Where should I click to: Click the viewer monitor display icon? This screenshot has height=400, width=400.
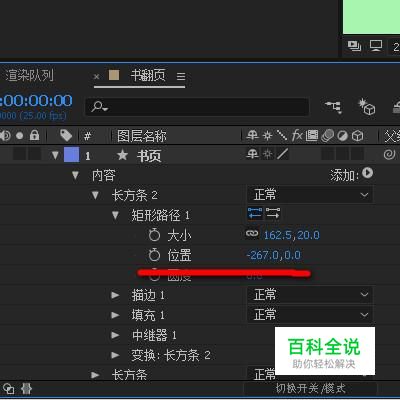[376, 46]
